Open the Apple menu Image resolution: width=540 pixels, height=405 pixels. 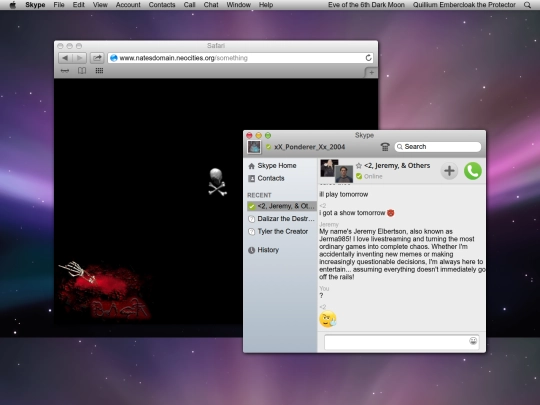(13, 5)
